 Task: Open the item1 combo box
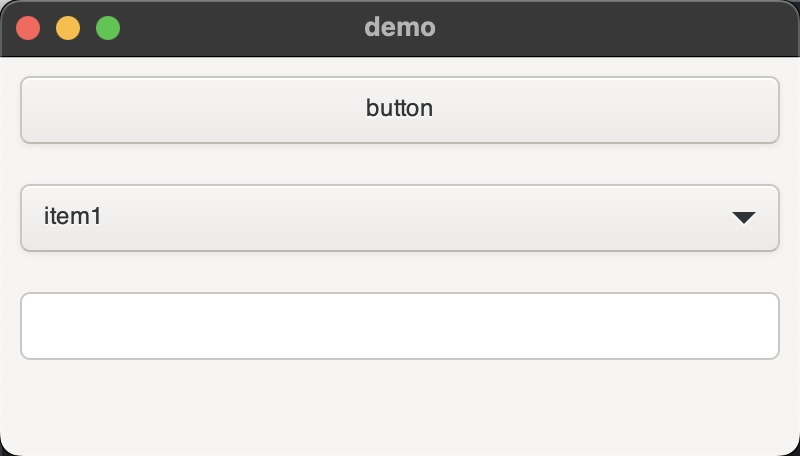(x=399, y=217)
